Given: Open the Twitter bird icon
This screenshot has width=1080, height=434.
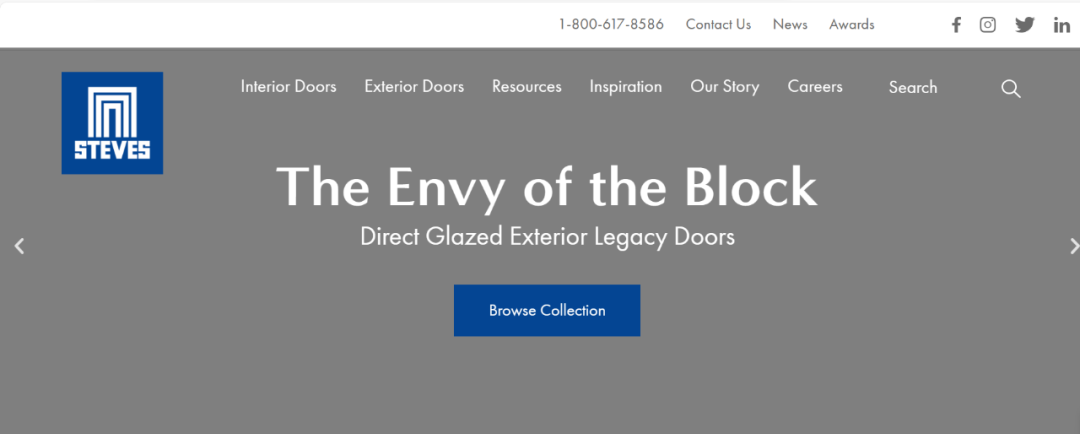Looking at the screenshot, I should point(1025,25).
